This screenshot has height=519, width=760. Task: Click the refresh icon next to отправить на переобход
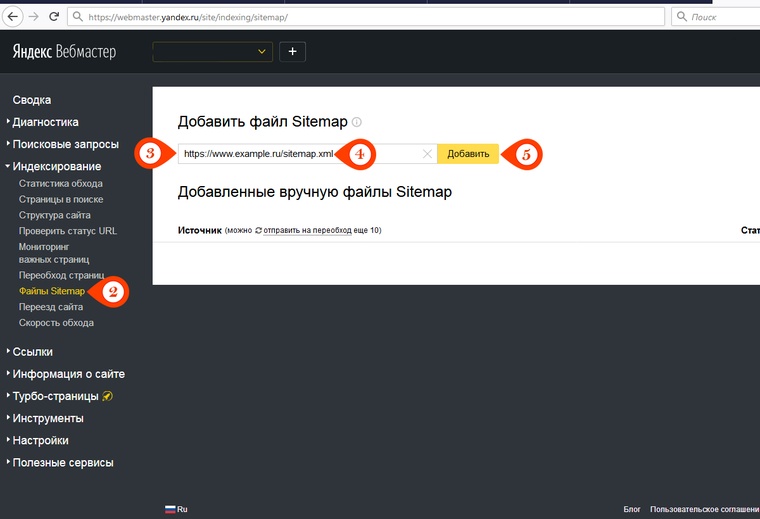(x=259, y=231)
